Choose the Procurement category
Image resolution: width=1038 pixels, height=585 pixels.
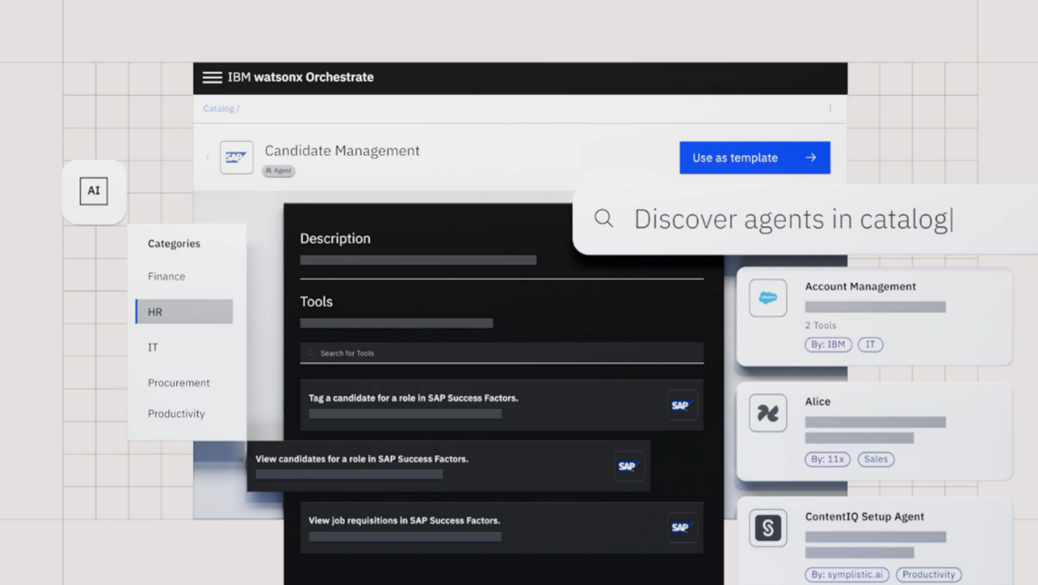179,383
